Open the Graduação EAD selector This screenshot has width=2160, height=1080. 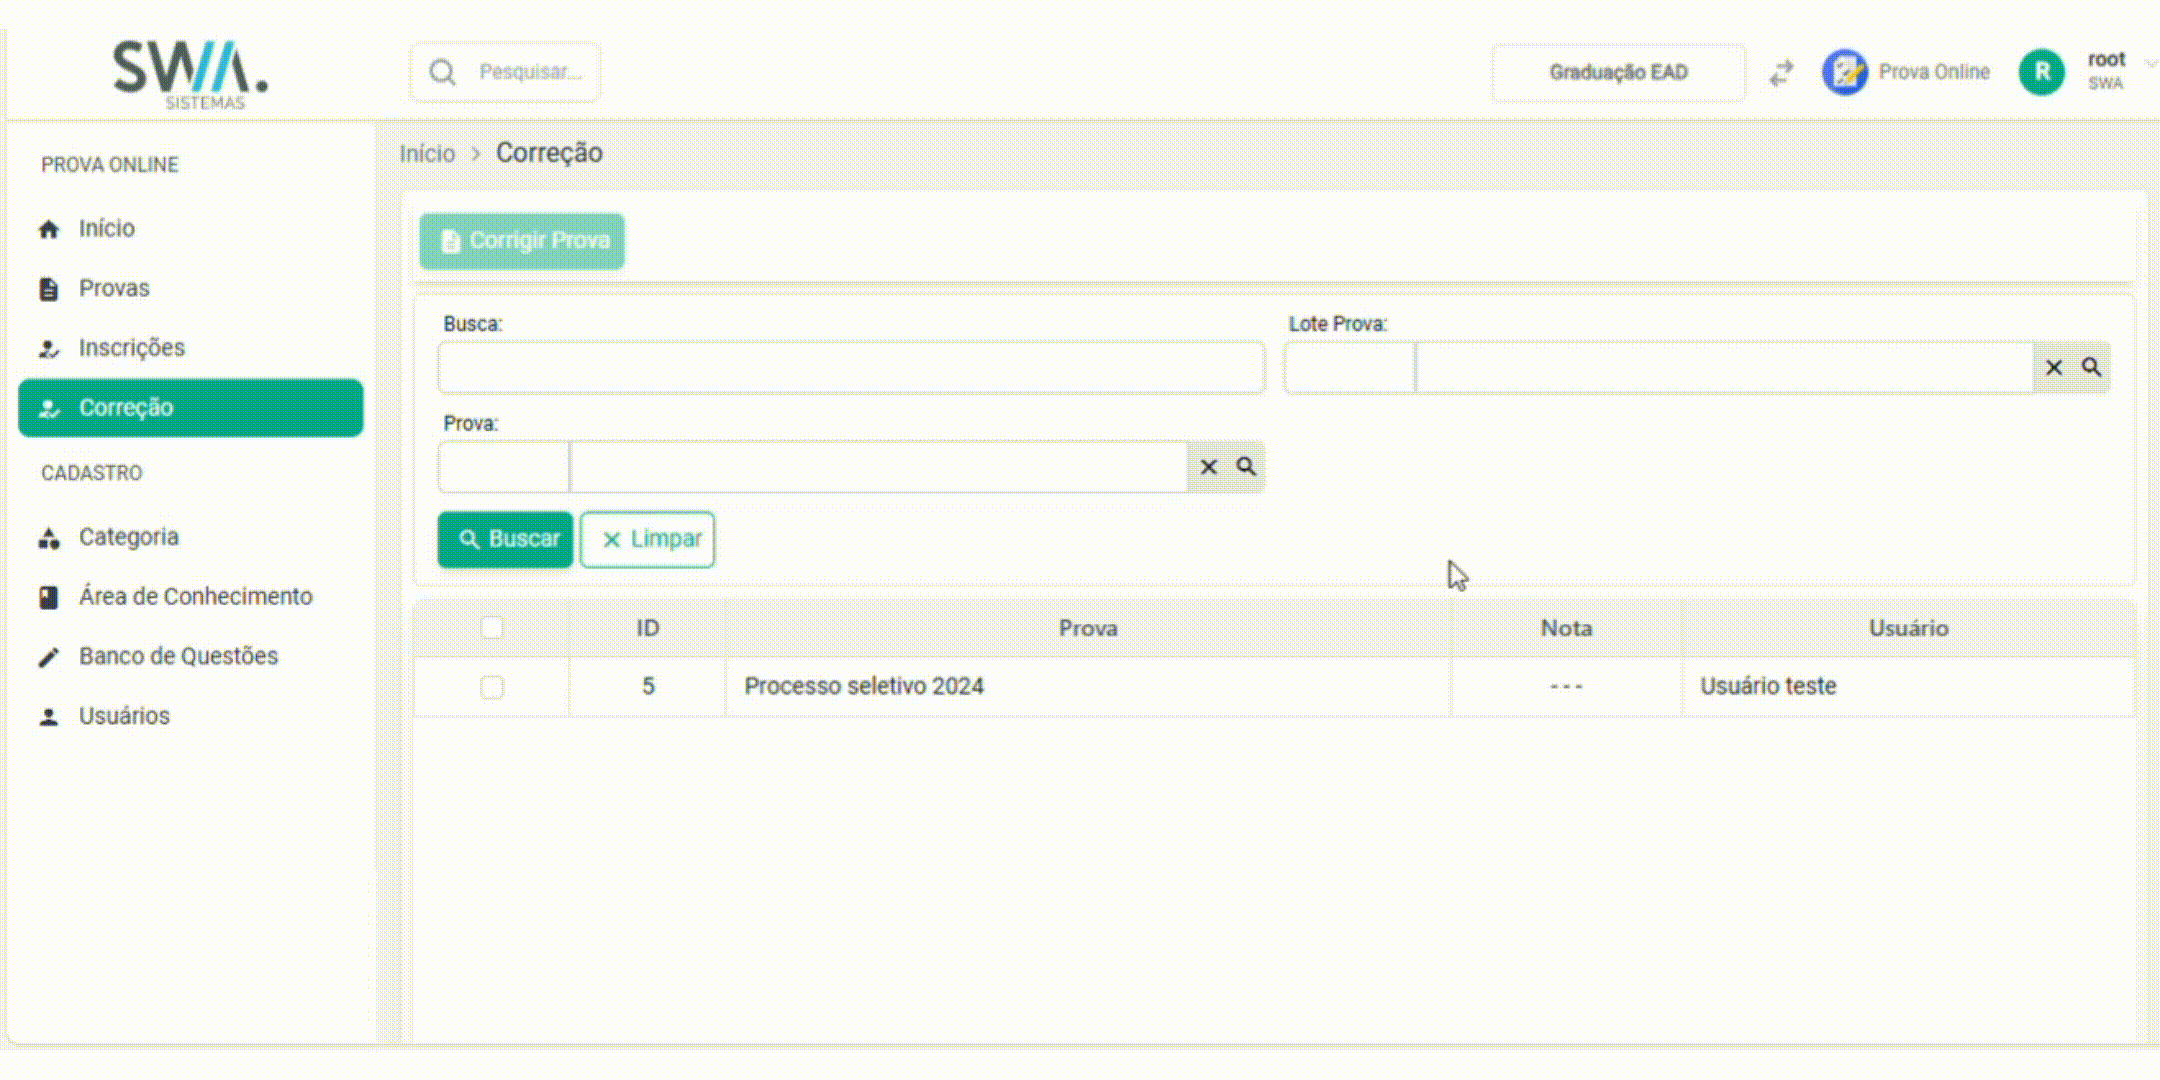pos(1618,72)
